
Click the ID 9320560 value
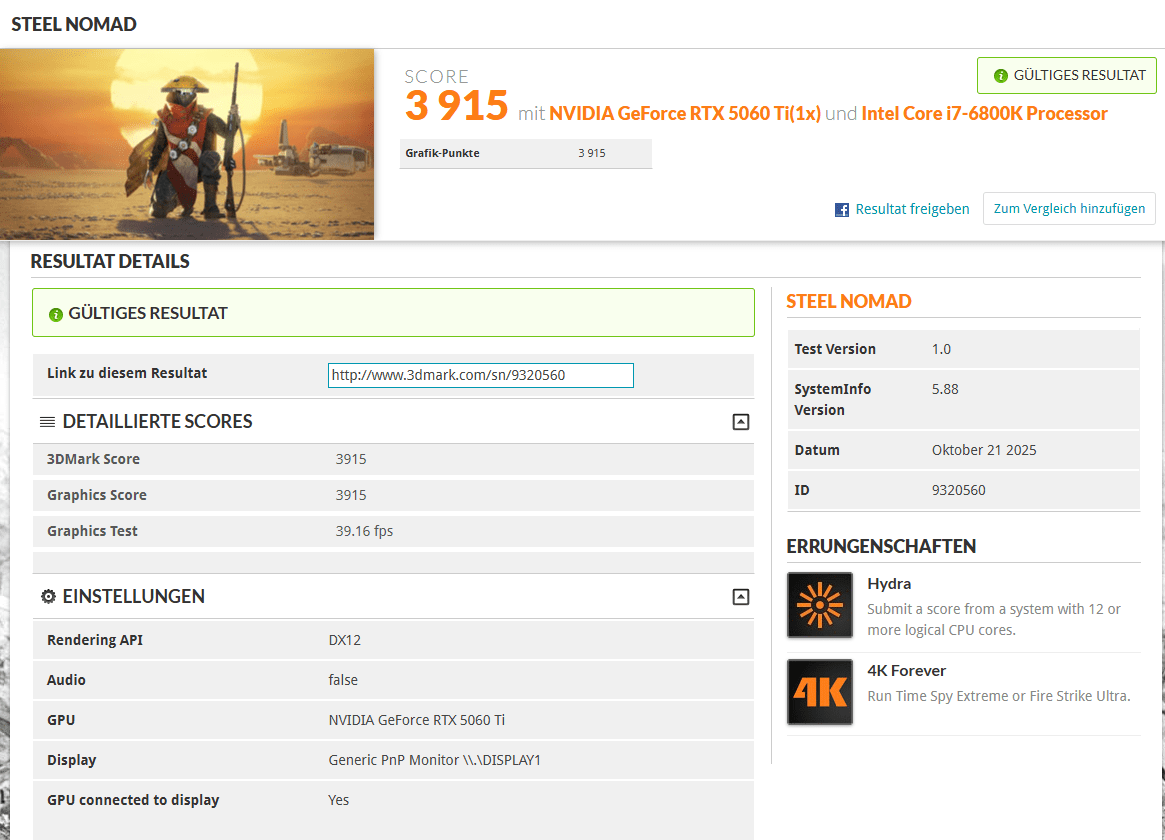pyautogui.click(x=958, y=490)
